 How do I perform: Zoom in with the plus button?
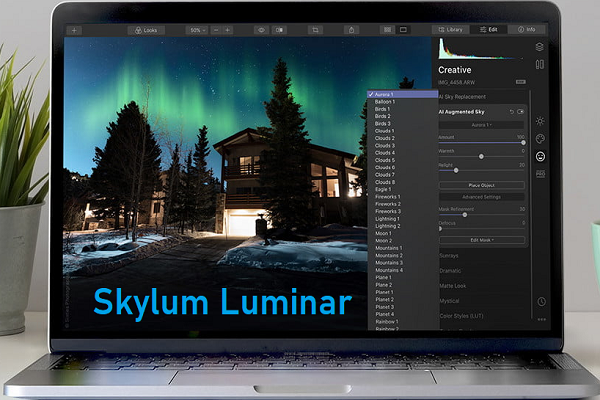point(228,30)
